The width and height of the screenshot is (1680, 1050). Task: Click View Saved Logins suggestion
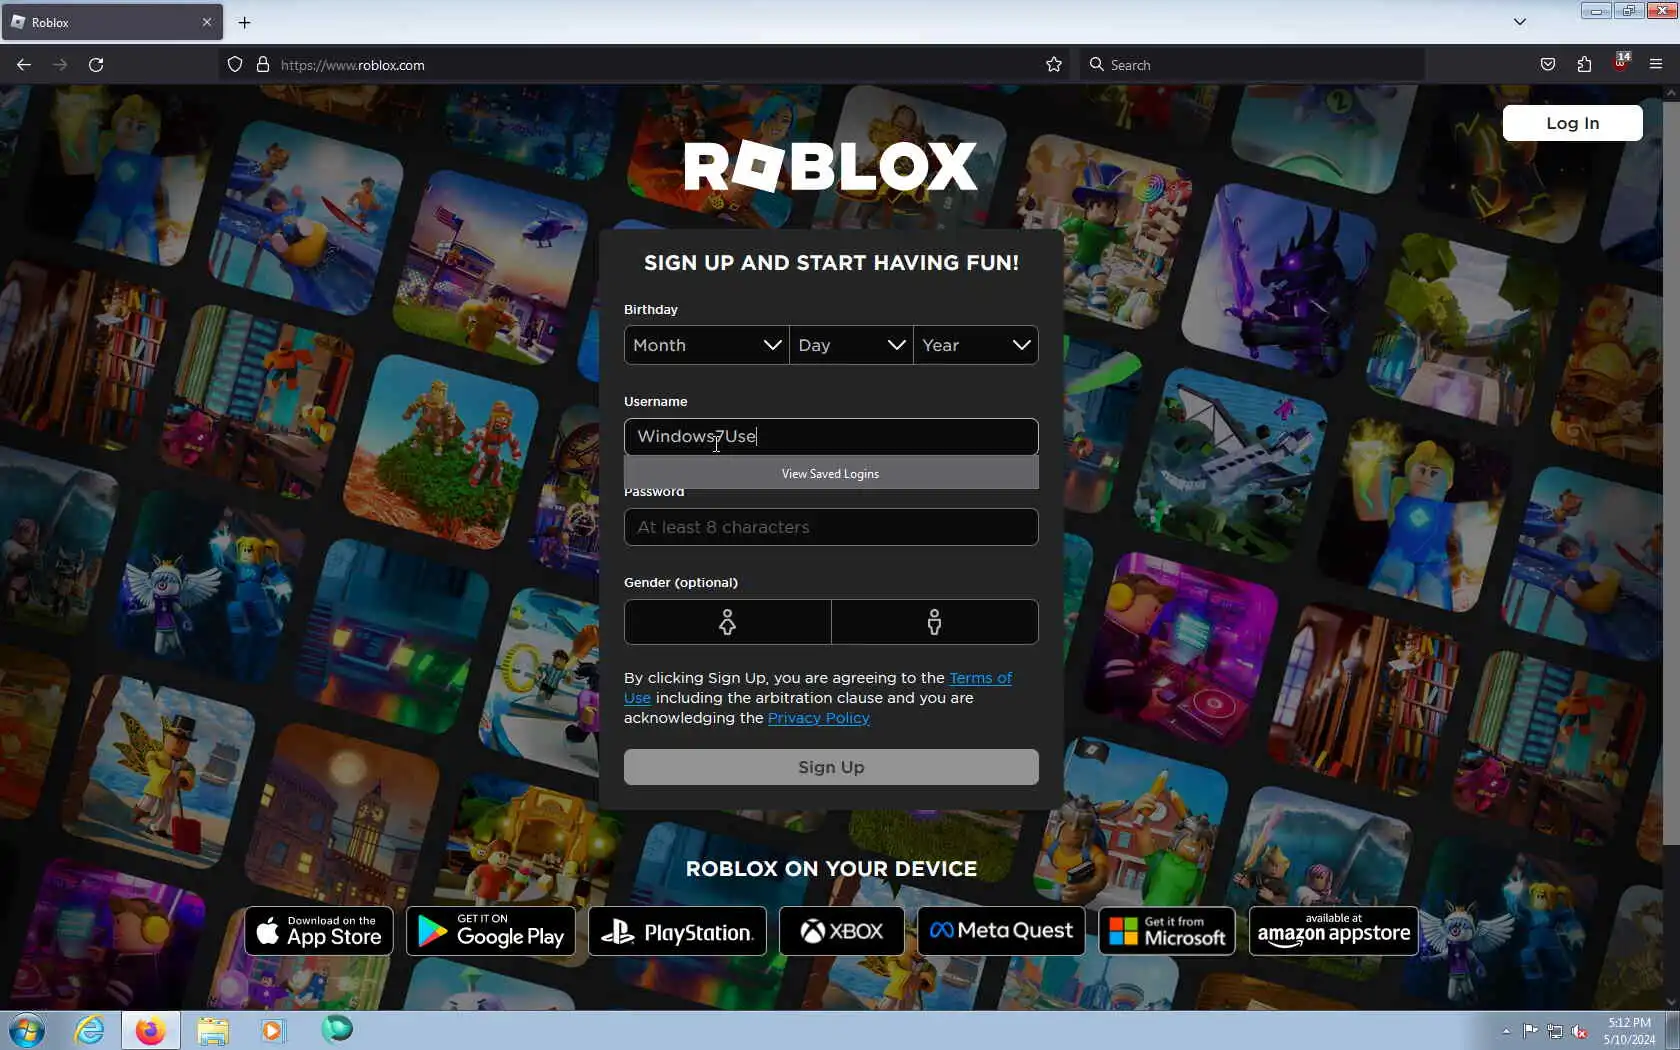point(831,474)
